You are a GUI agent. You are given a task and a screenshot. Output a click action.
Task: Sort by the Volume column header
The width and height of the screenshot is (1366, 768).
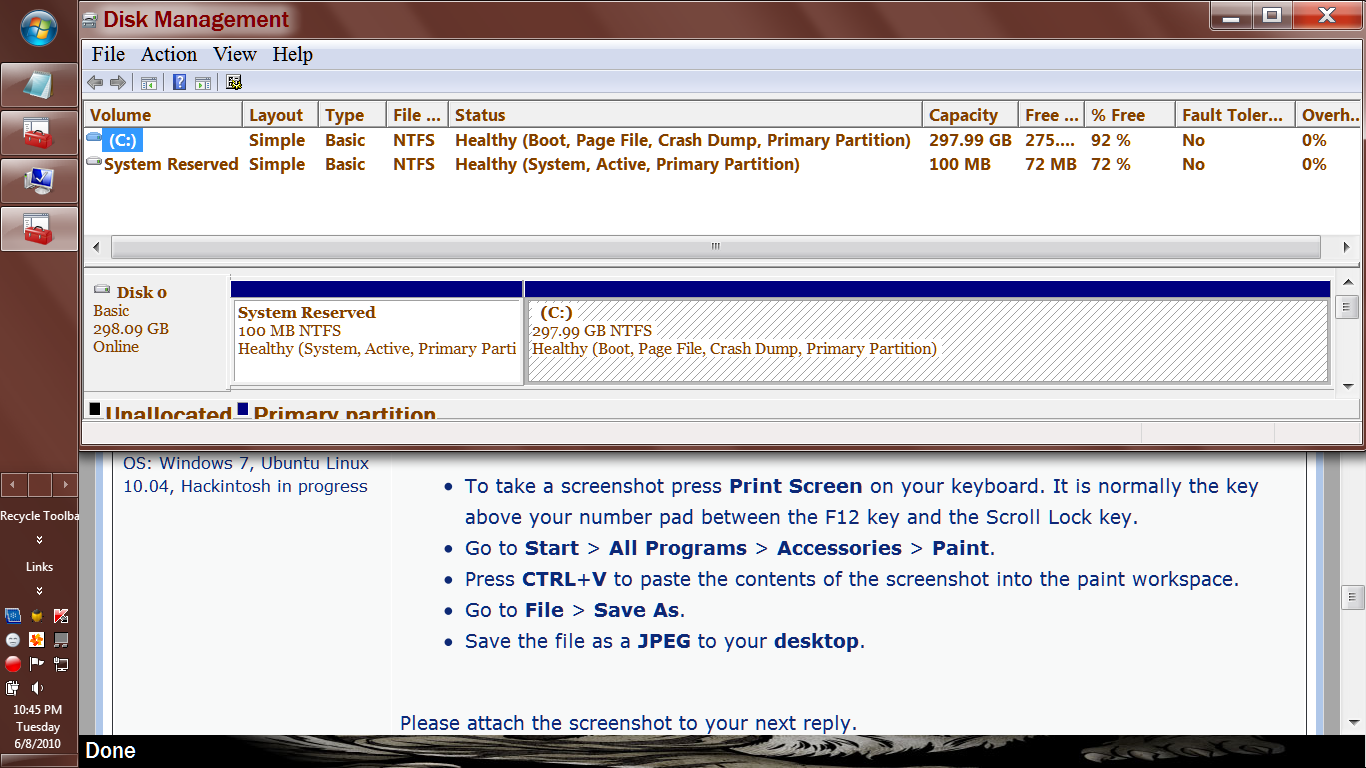(163, 115)
